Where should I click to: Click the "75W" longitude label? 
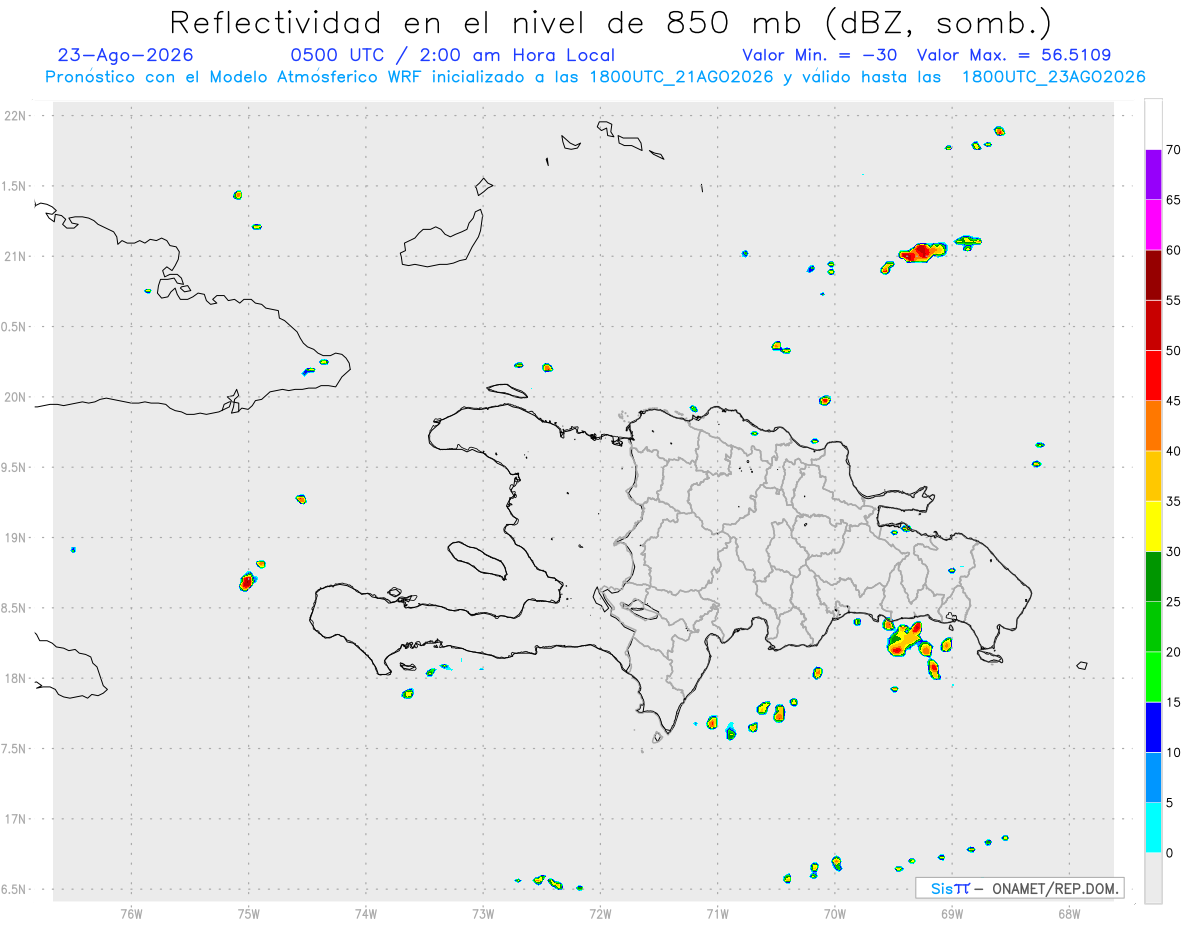click(x=249, y=913)
